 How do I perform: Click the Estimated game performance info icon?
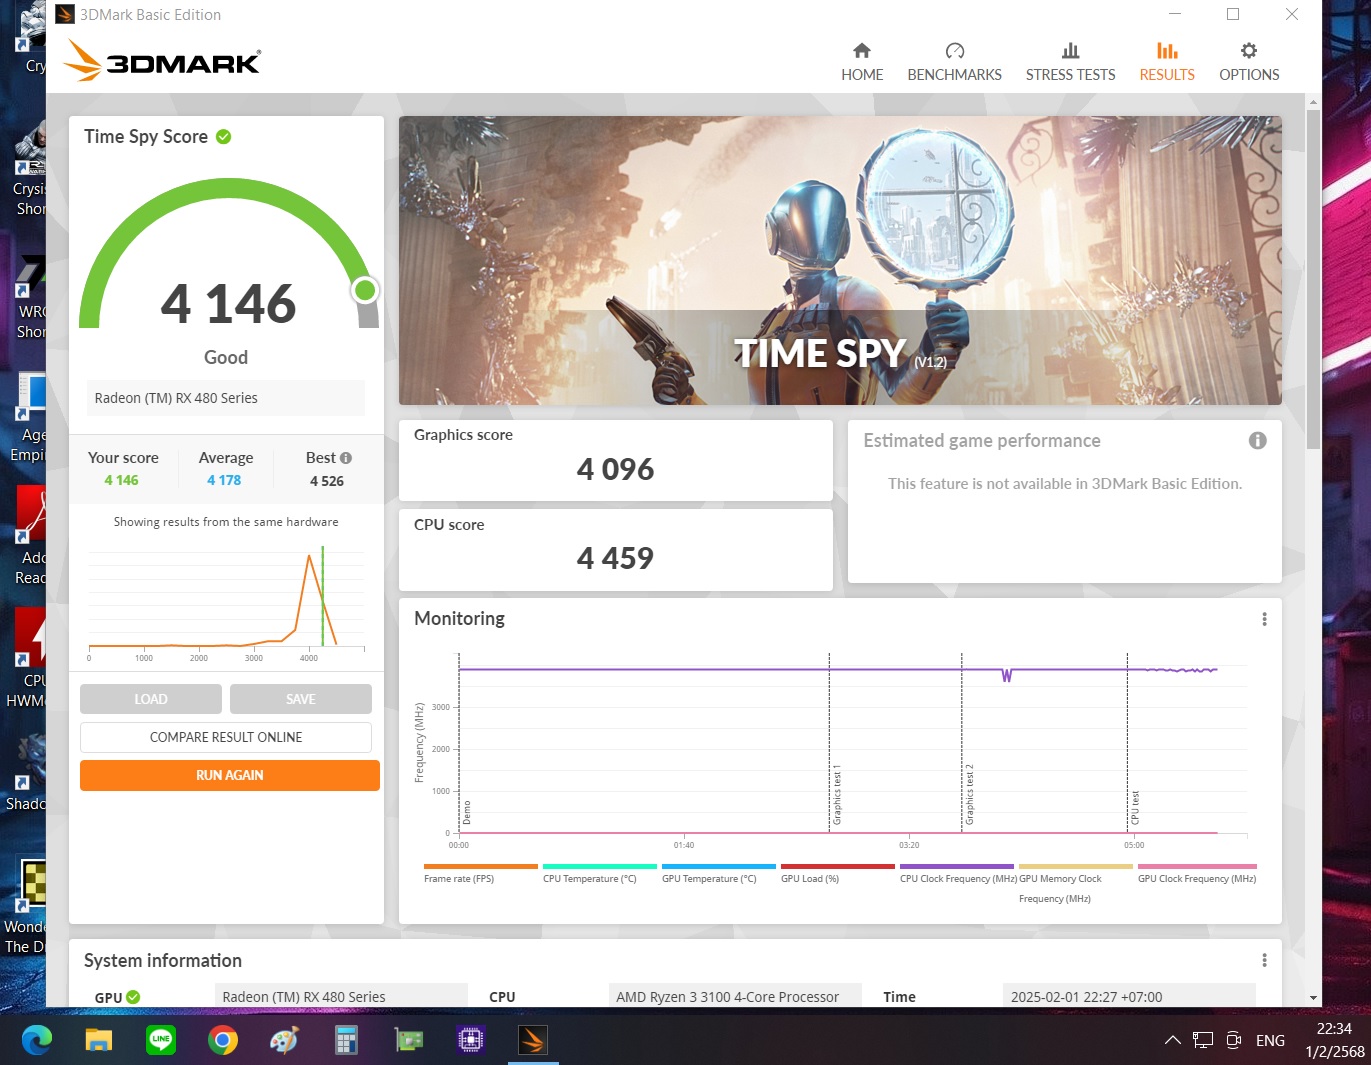[x=1257, y=441]
